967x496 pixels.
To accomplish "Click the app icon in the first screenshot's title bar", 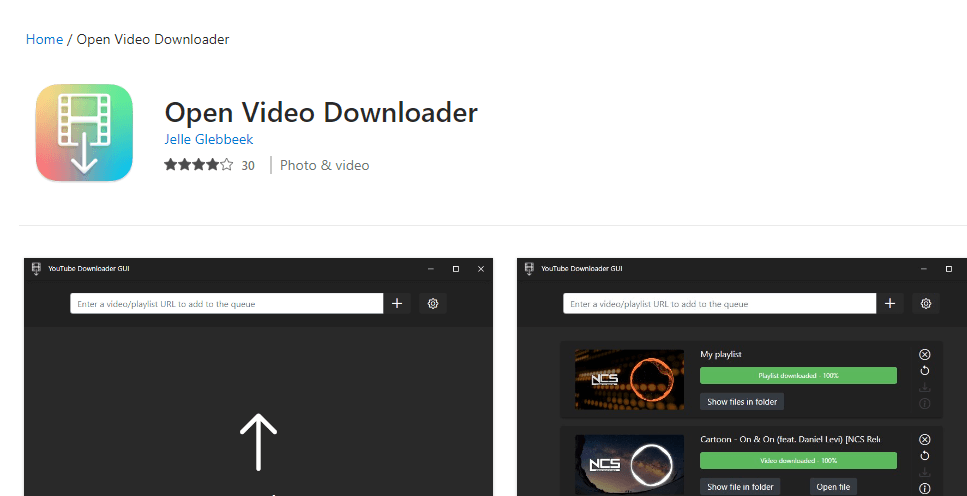I will 36,268.
